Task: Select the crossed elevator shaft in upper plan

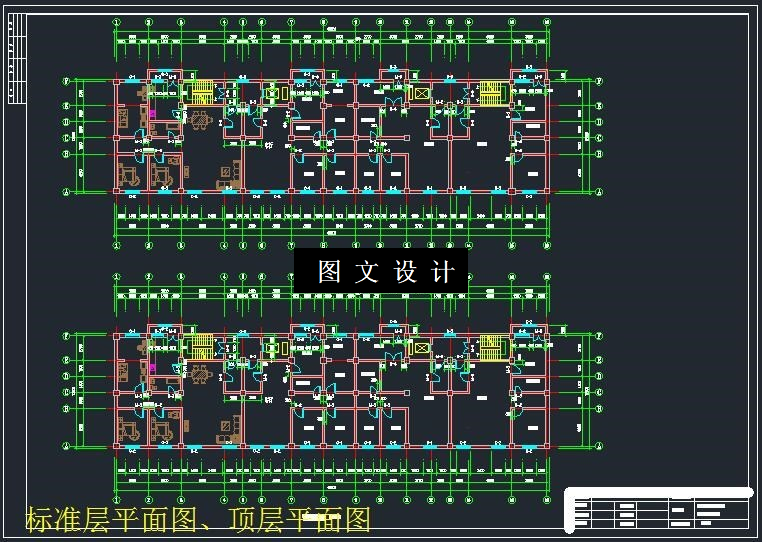Action: [421, 93]
